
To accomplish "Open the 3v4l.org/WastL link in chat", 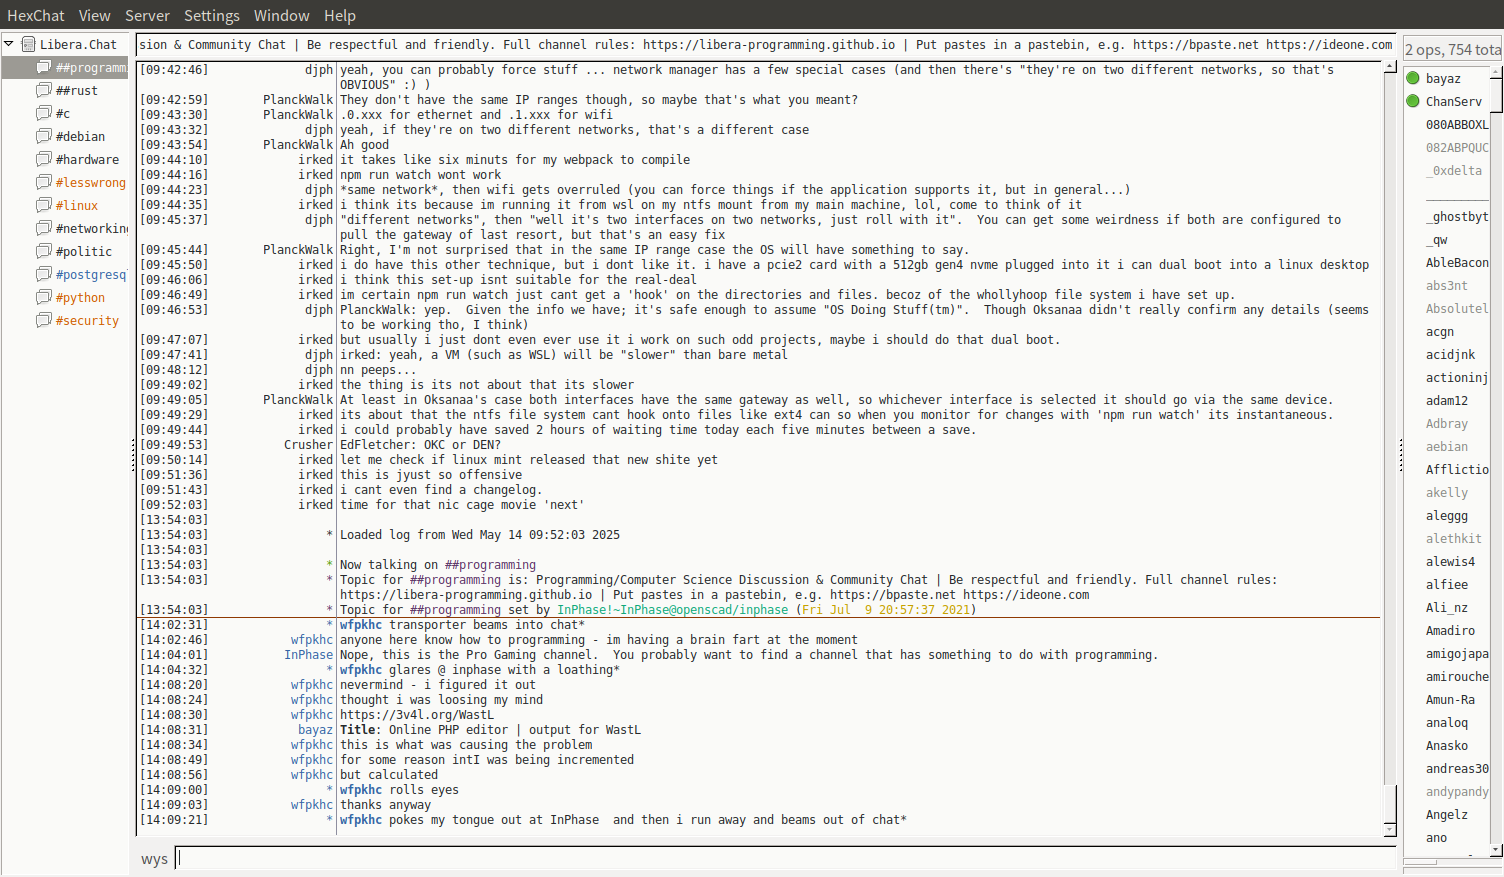I will [x=417, y=715].
